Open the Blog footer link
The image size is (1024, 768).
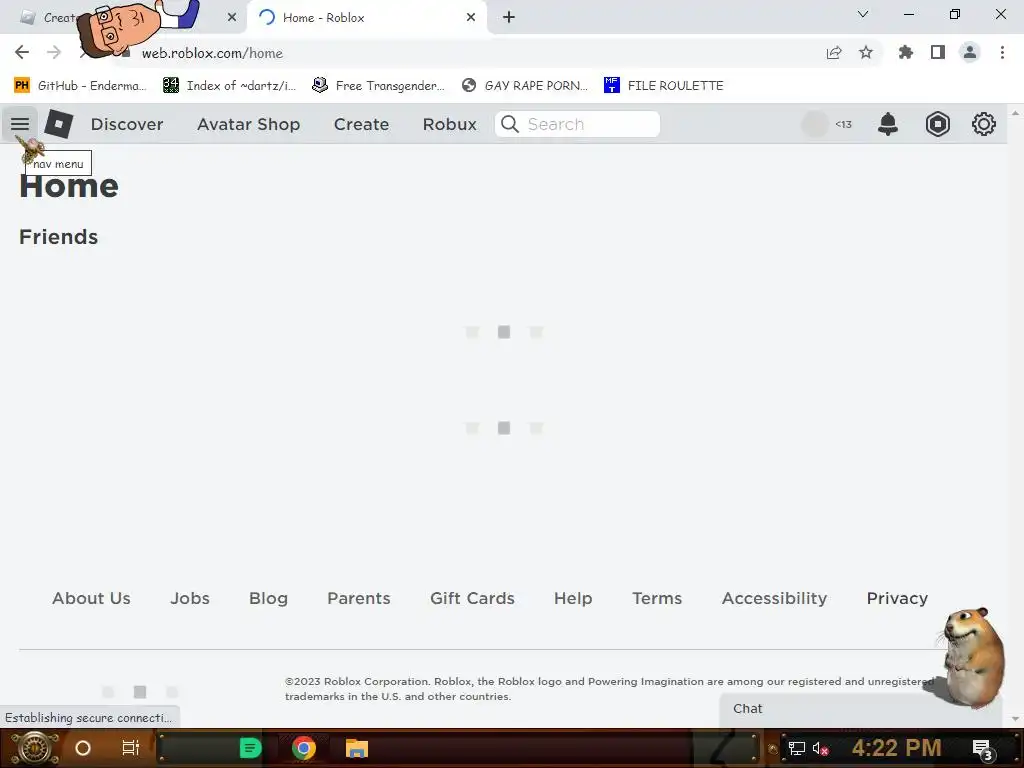[268, 598]
